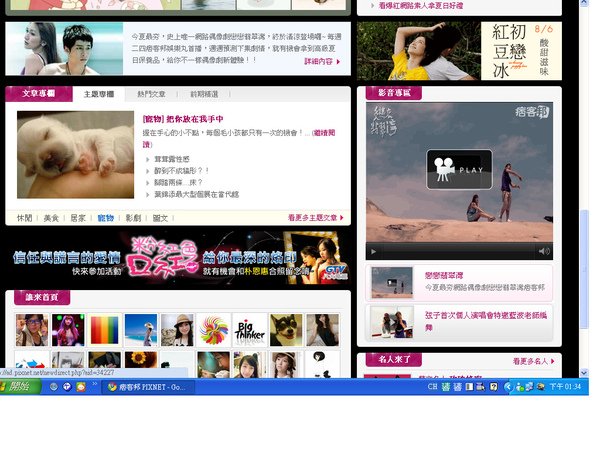This screenshot has width=600, height=450.
Task: Click the 文章專欄 section header
Action: (39, 93)
